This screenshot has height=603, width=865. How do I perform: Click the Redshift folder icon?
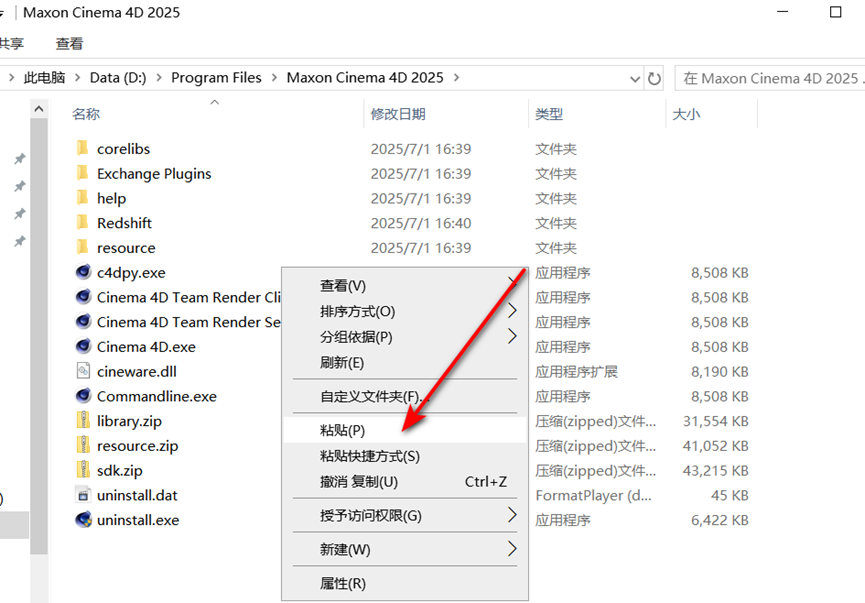82,222
